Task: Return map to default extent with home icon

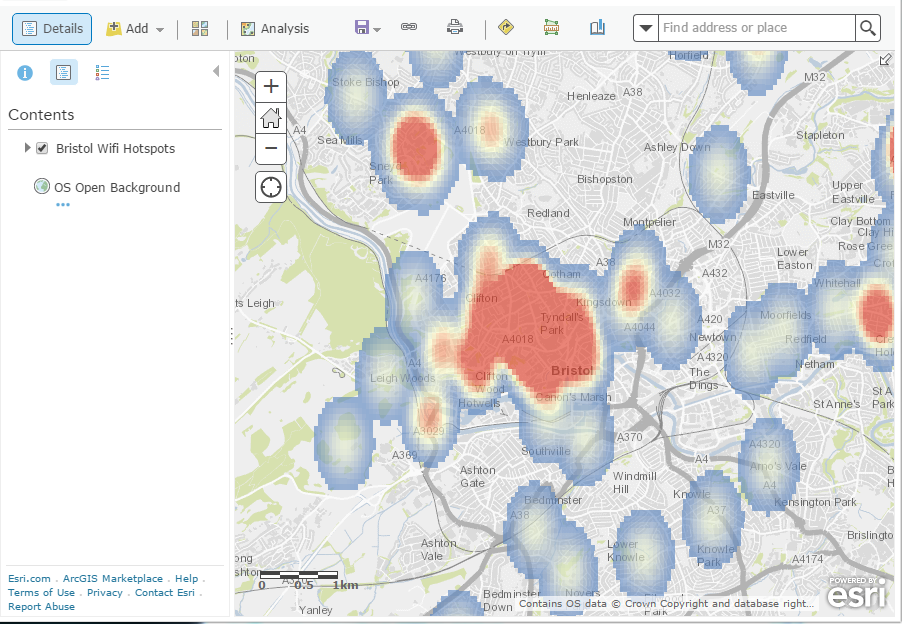Action: pyautogui.click(x=270, y=118)
